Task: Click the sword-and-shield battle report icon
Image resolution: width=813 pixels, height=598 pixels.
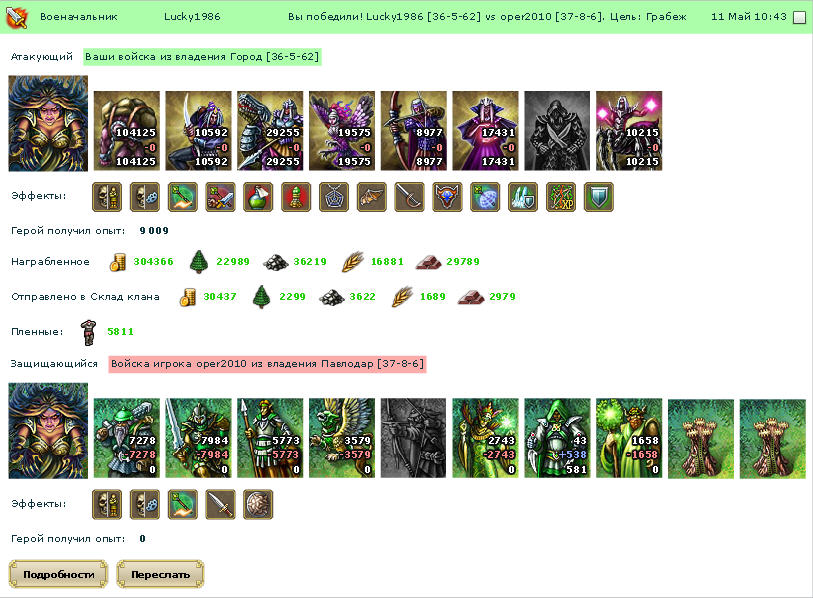Action: pyautogui.click(x=16, y=17)
